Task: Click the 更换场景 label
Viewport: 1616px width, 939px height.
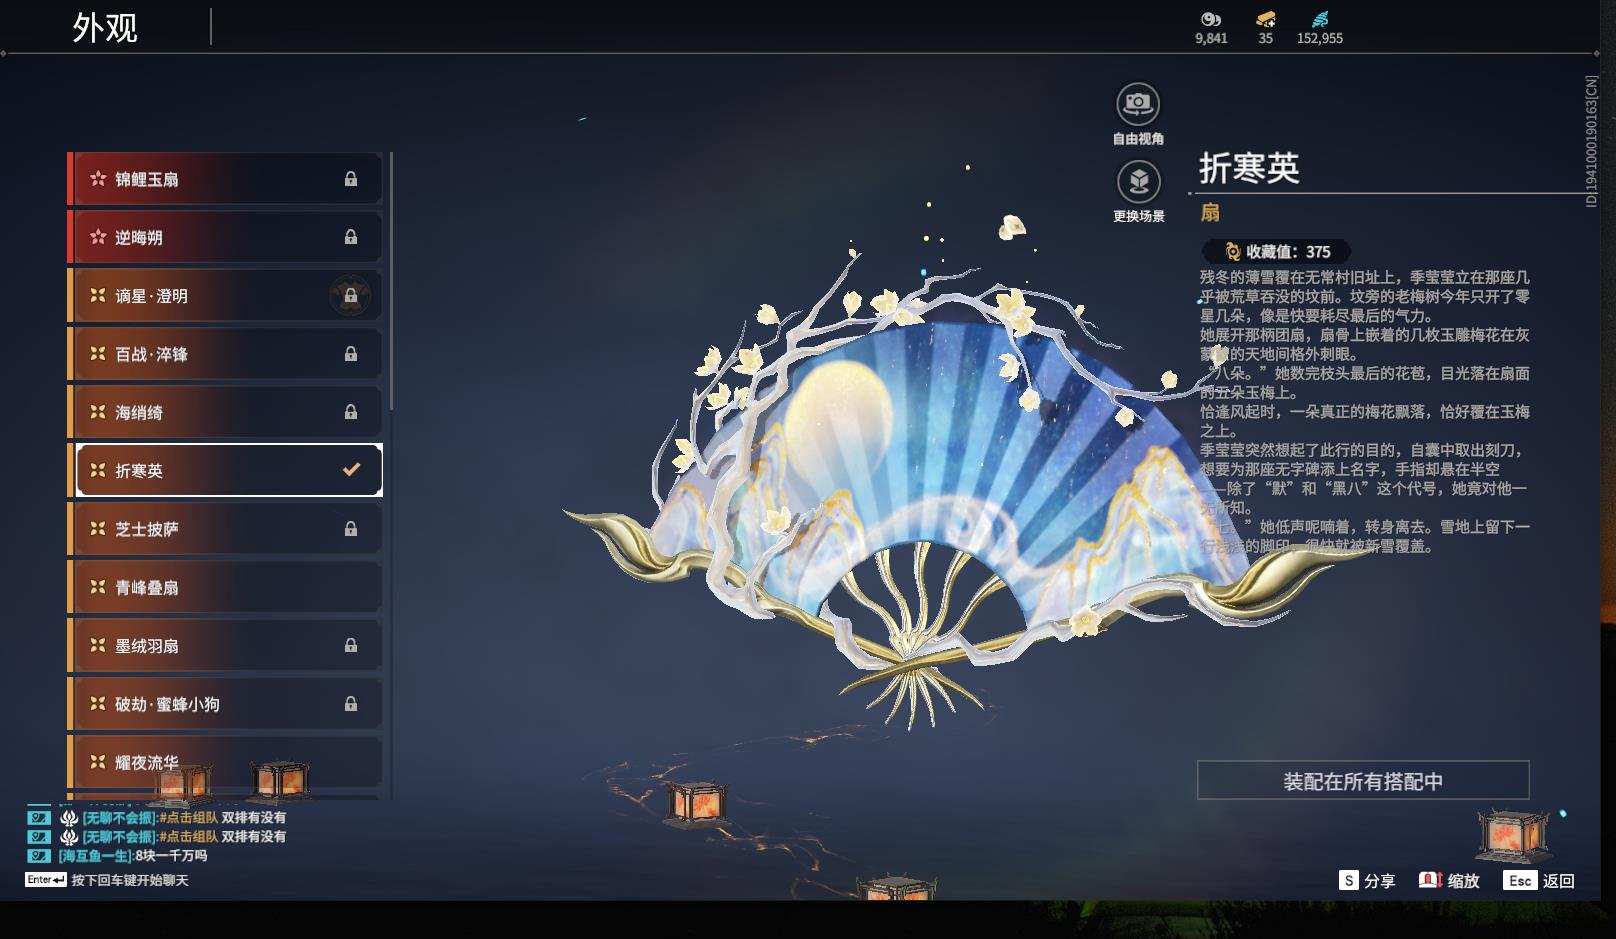Action: coord(1138,216)
